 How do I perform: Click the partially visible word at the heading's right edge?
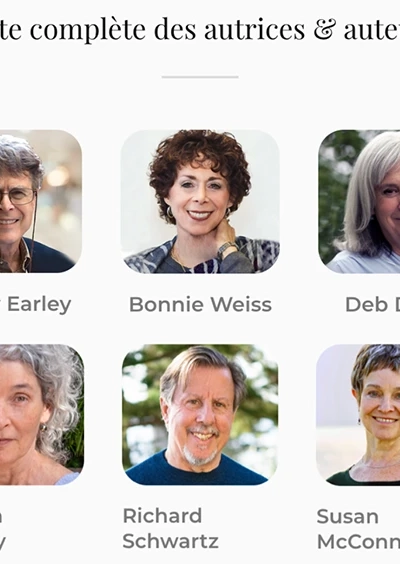point(372,29)
